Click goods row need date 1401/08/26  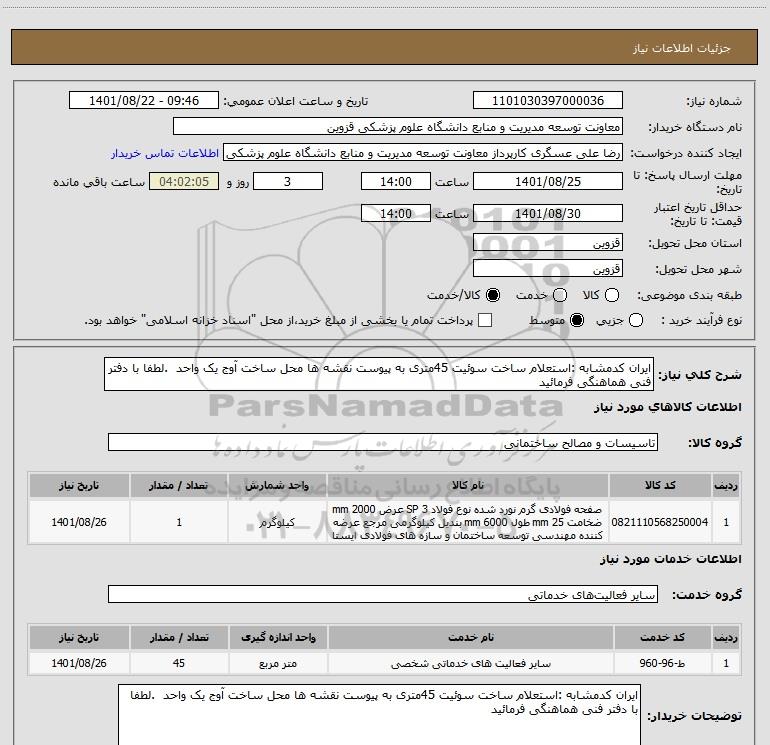tap(79, 522)
